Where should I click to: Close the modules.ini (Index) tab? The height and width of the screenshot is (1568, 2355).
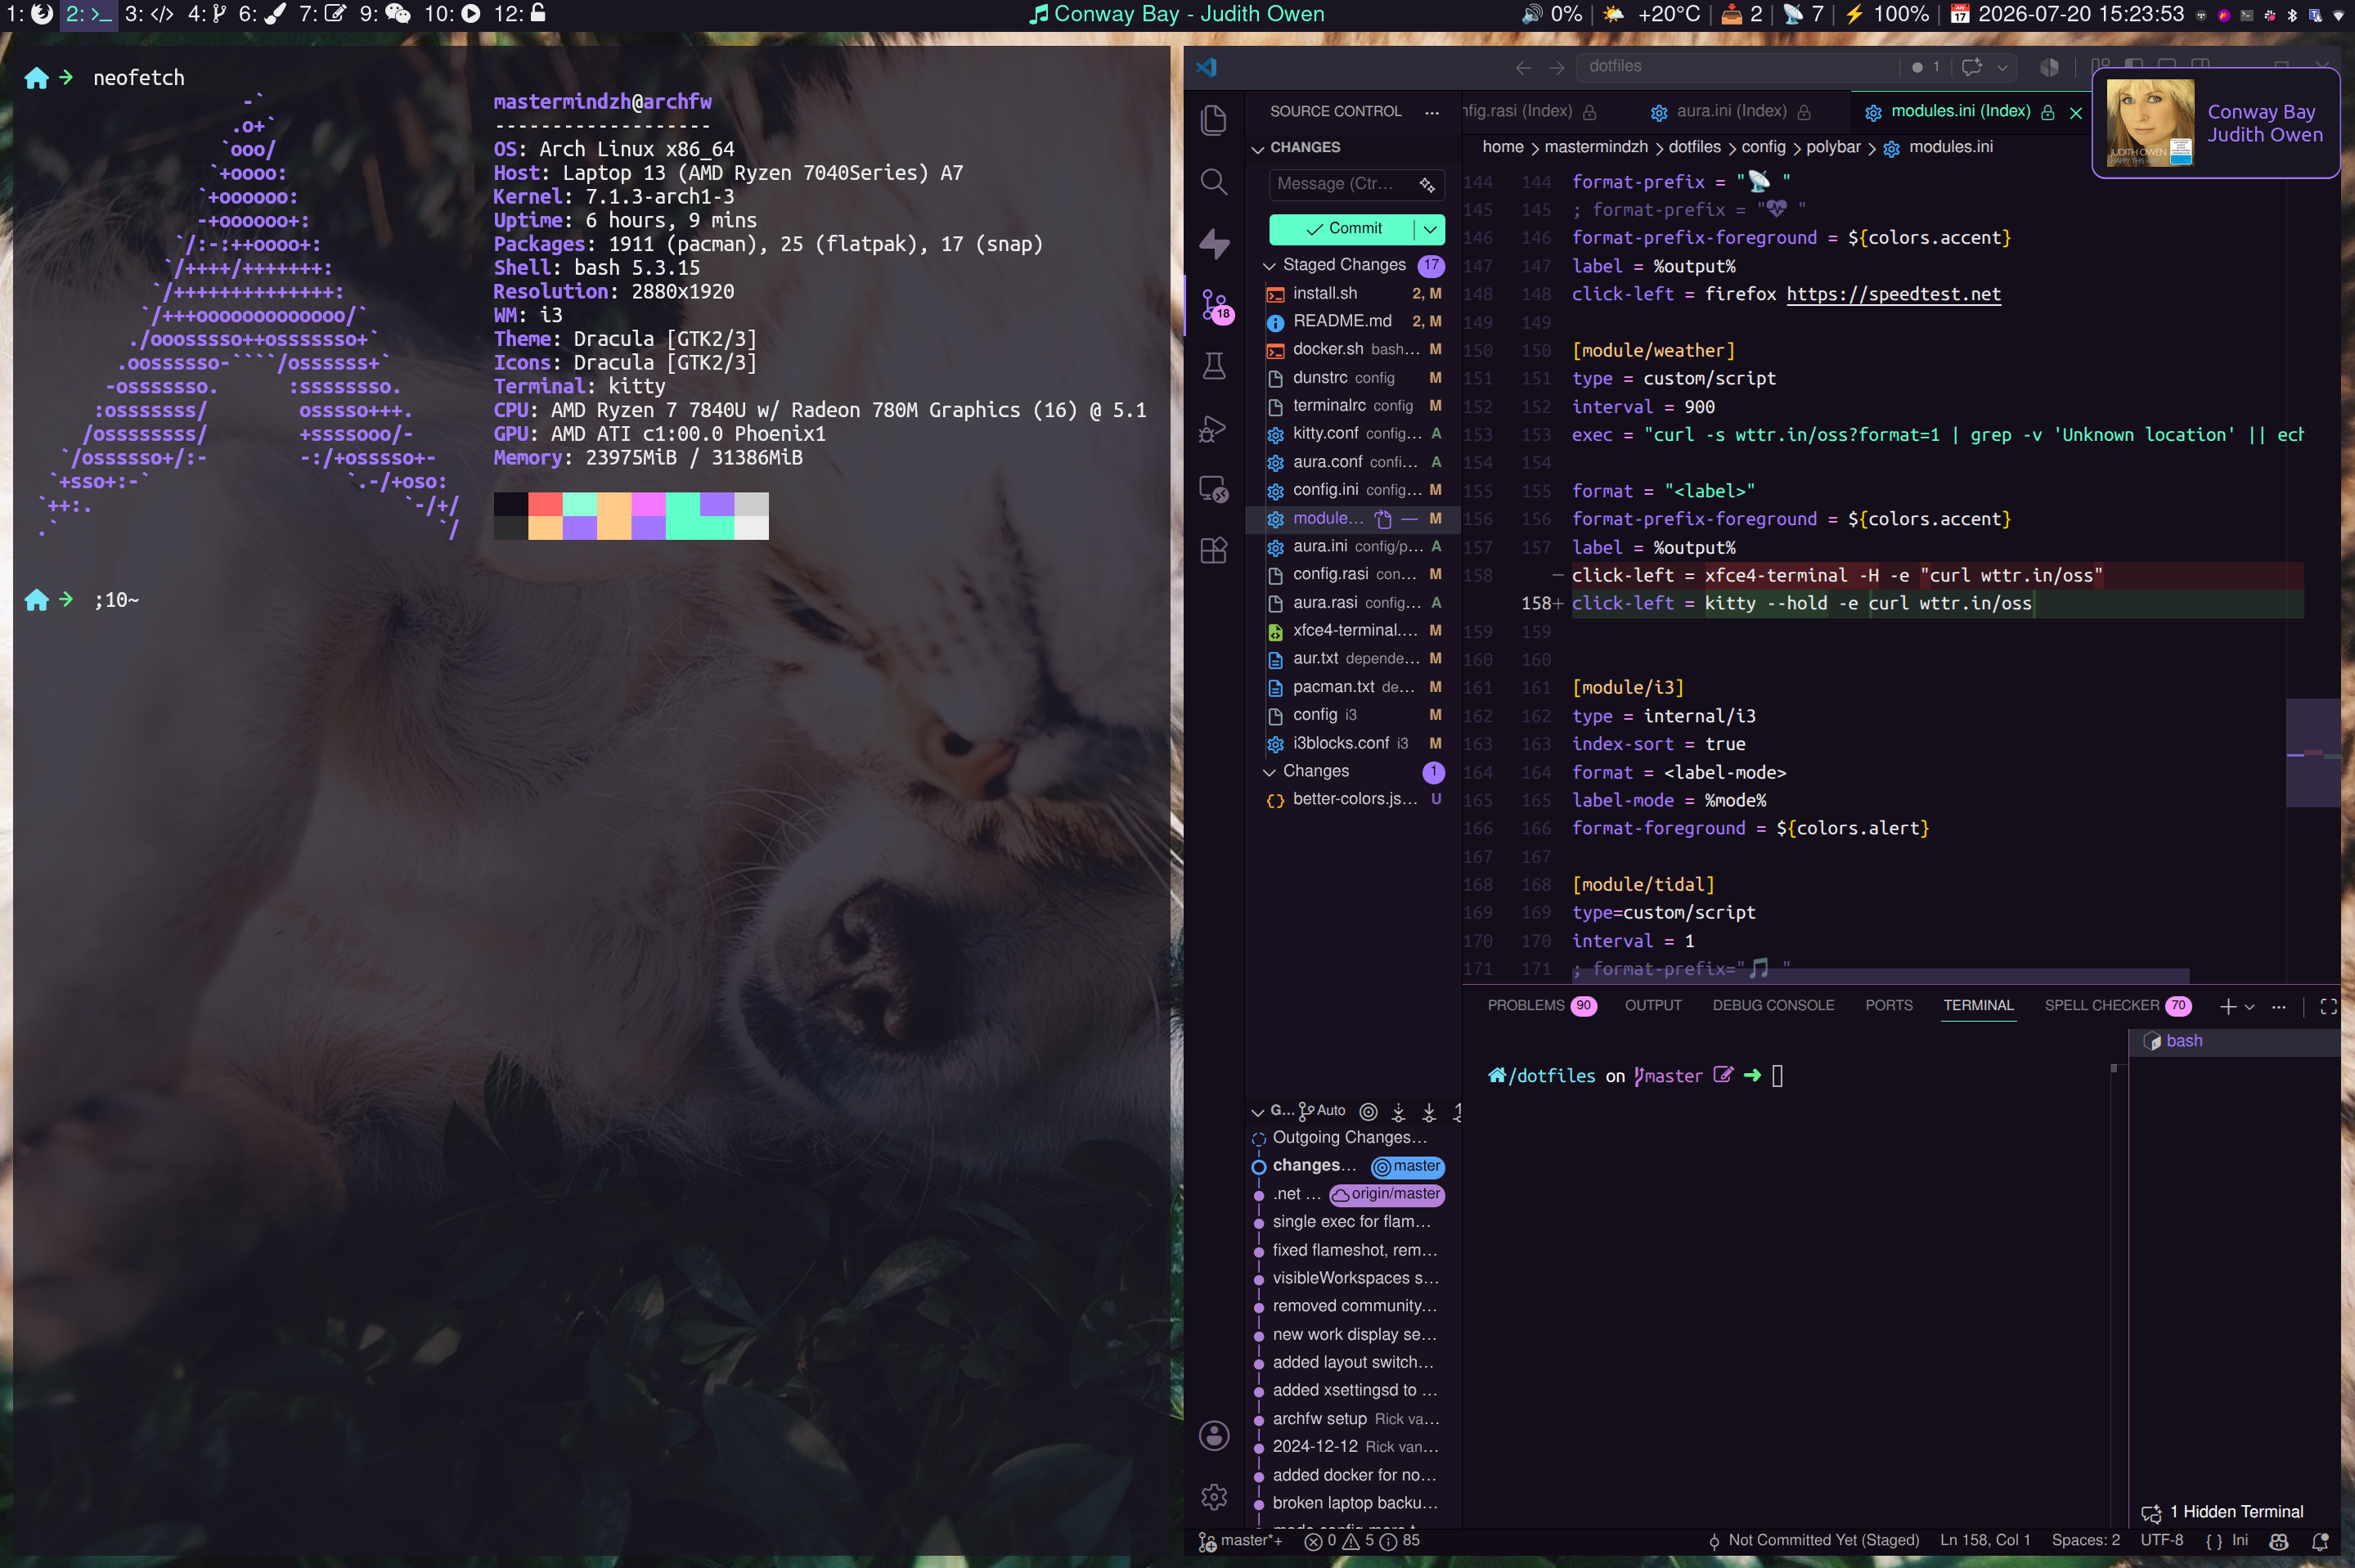click(2076, 112)
